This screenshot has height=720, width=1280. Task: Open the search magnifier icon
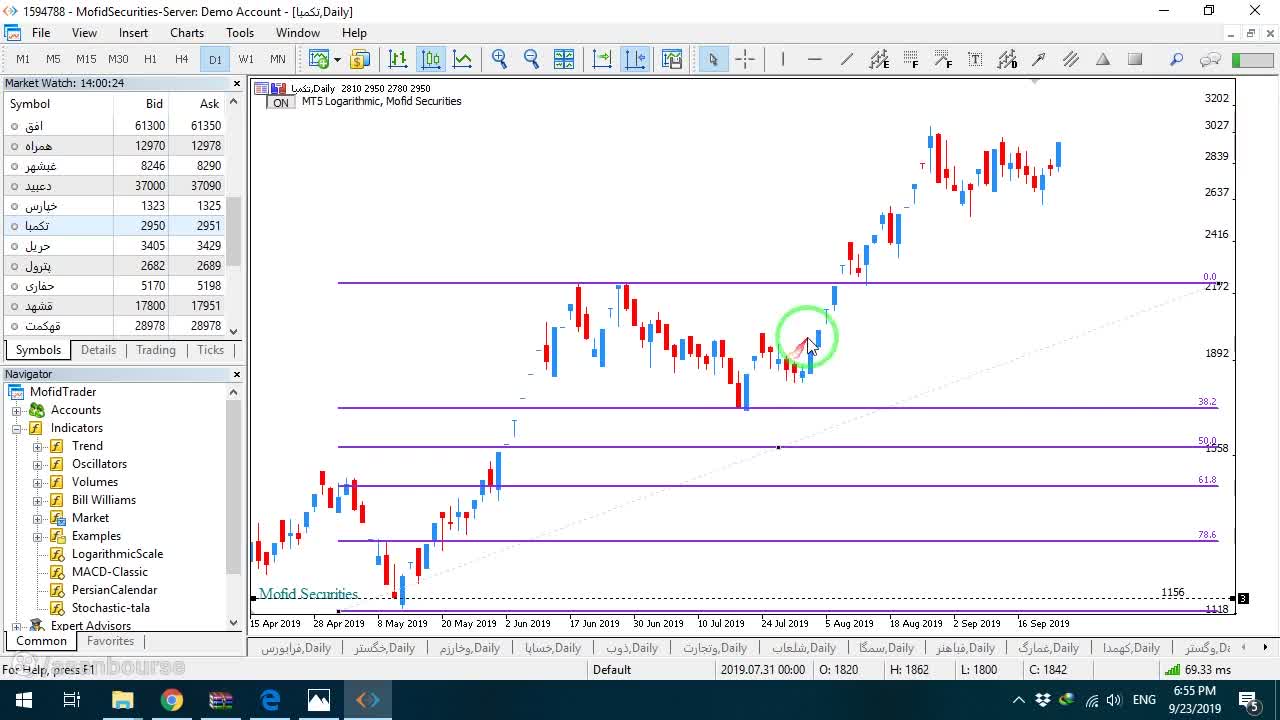(x=1177, y=59)
